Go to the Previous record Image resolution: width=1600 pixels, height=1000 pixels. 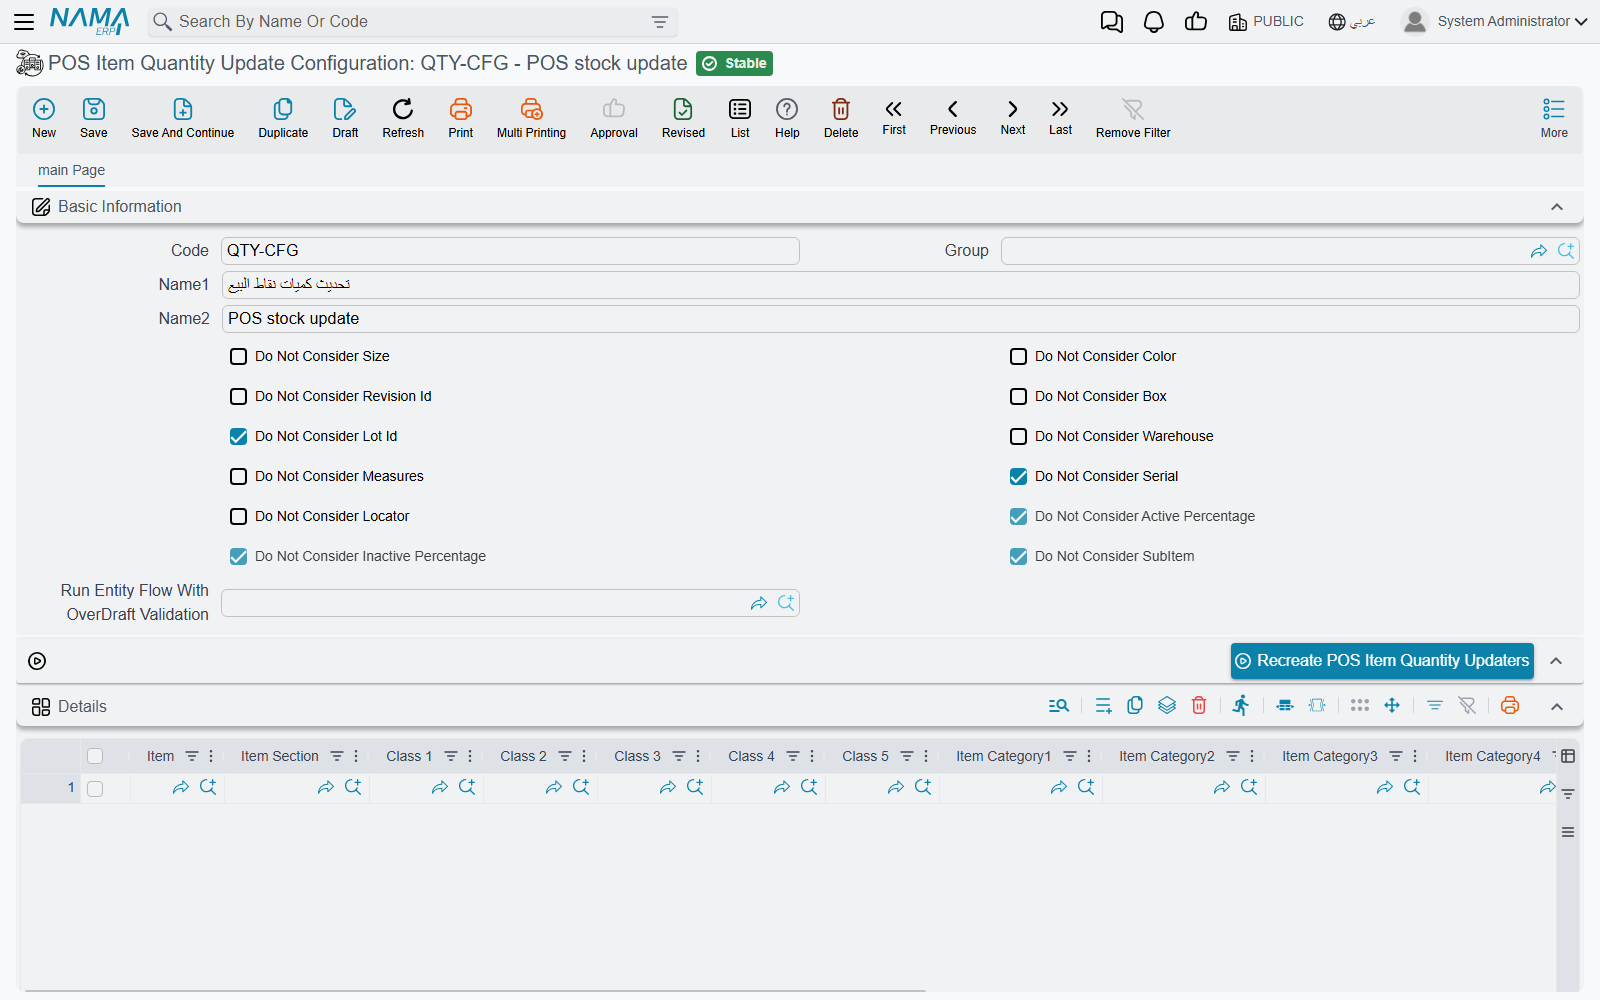coord(953,117)
